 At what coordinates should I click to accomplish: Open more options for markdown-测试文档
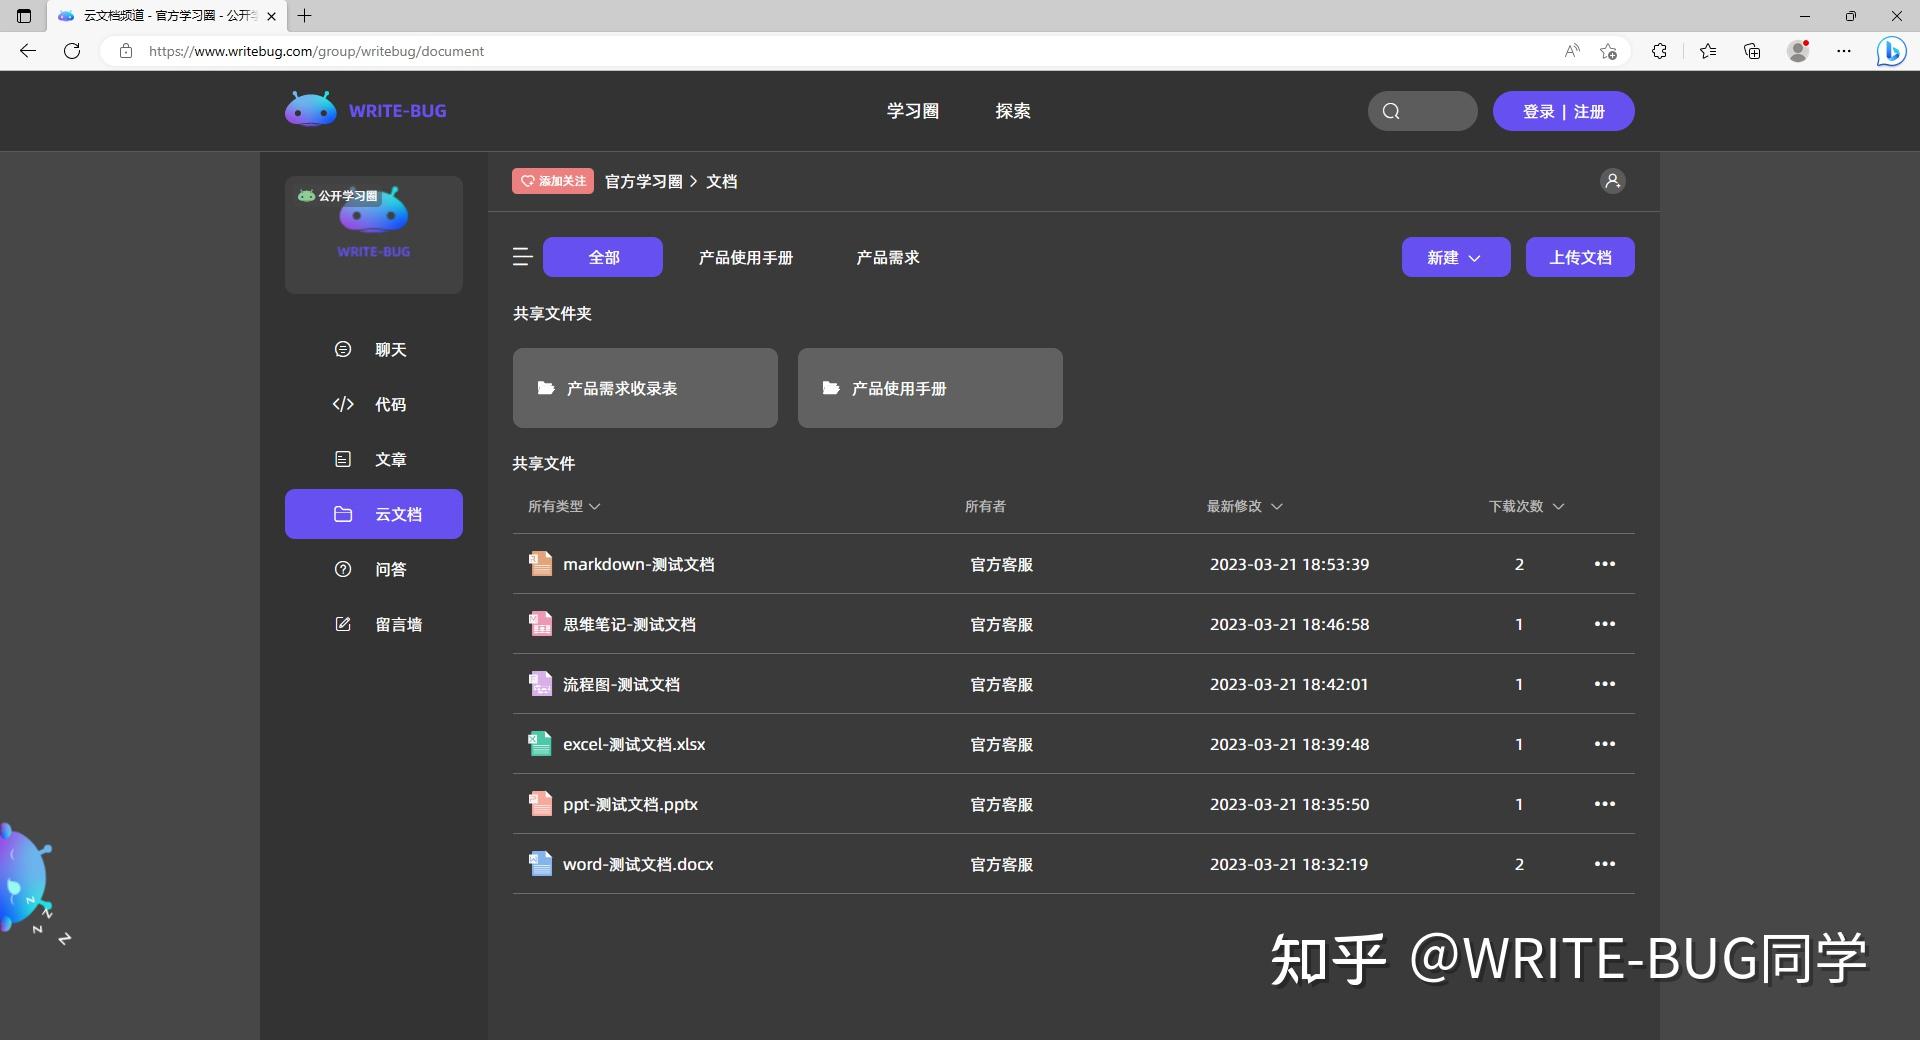[x=1605, y=563]
